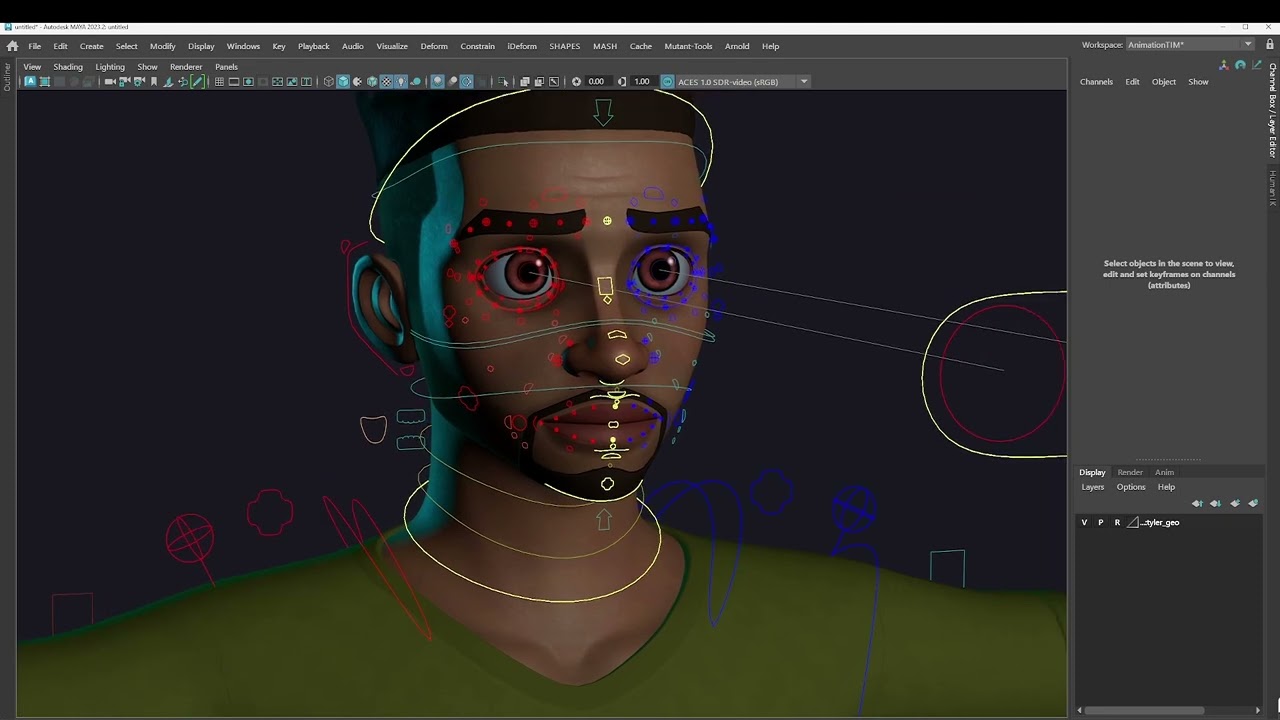The height and width of the screenshot is (720, 1280).
Task: Switch to the Anim layer tab
Action: point(1164,472)
